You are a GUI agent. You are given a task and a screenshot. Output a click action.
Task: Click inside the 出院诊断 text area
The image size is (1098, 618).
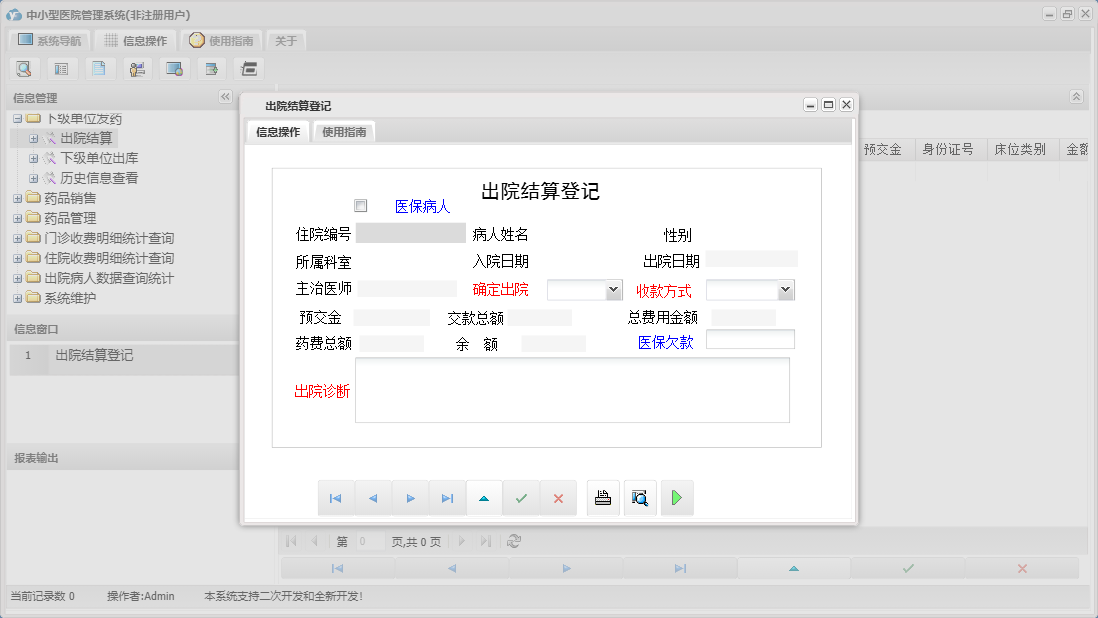click(x=572, y=390)
